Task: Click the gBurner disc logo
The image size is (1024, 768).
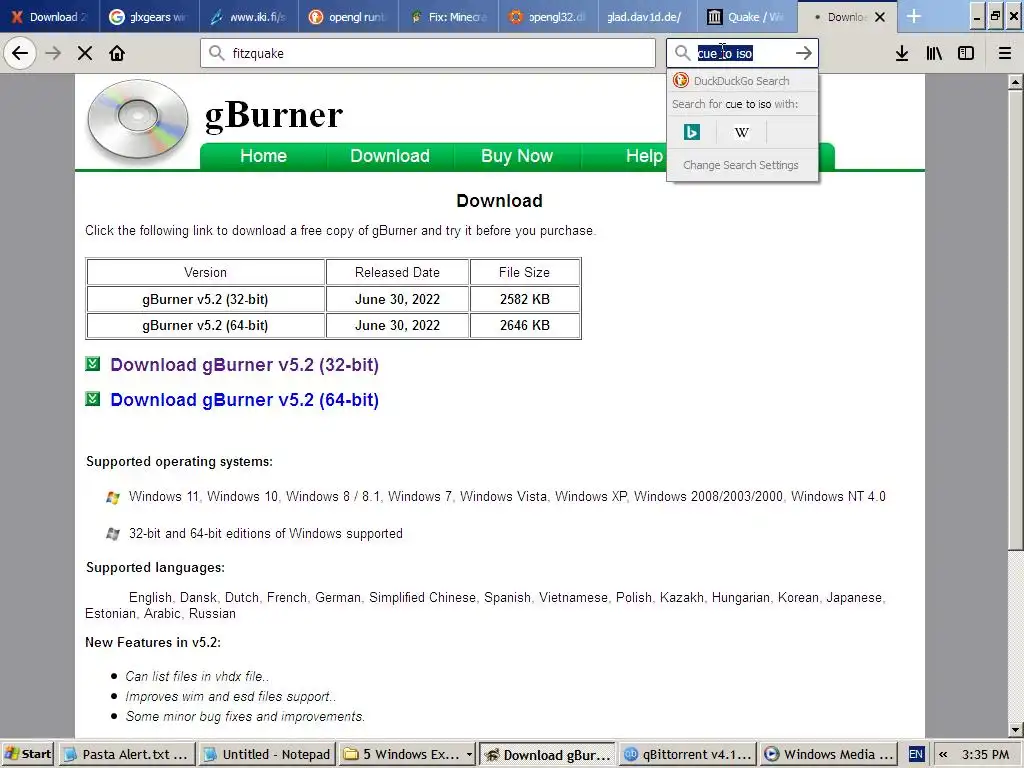Action: click(x=138, y=121)
